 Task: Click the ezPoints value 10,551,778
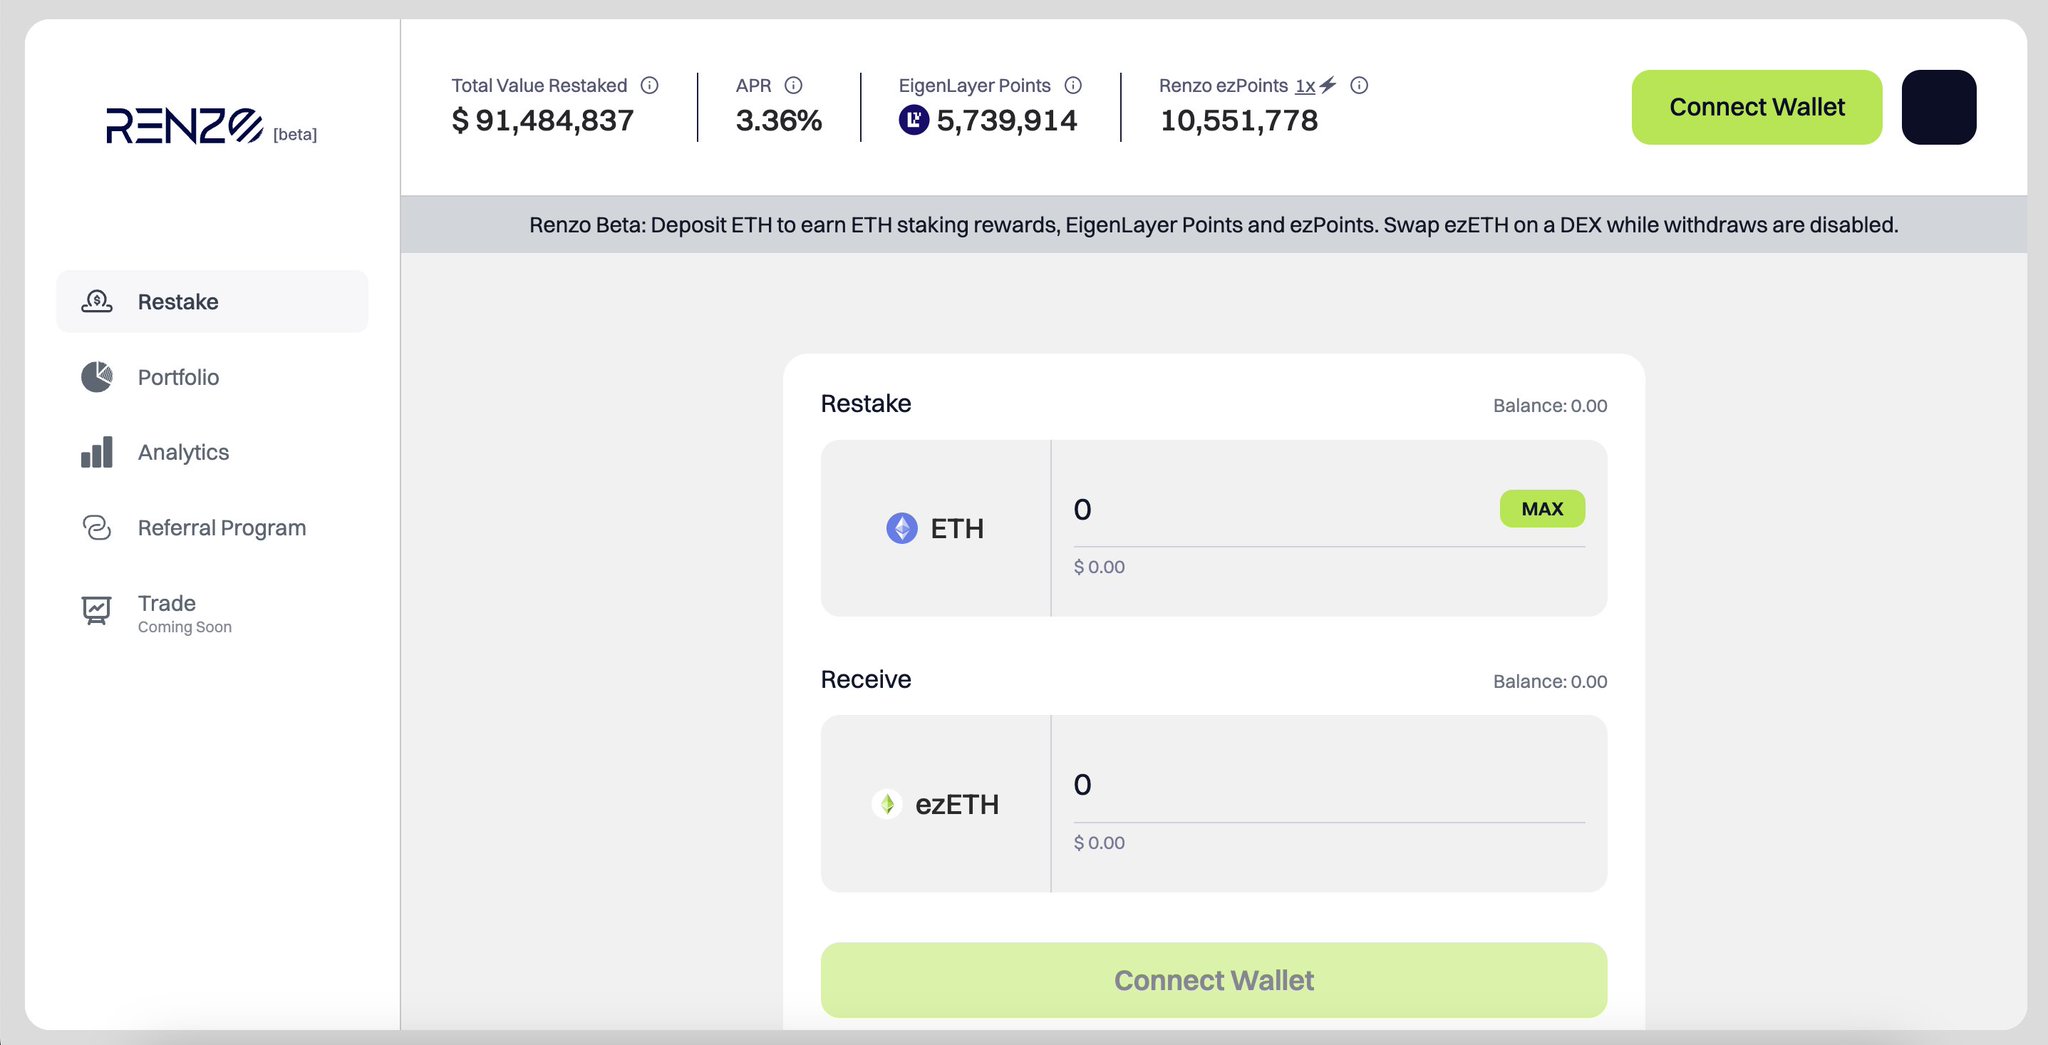pos(1239,121)
